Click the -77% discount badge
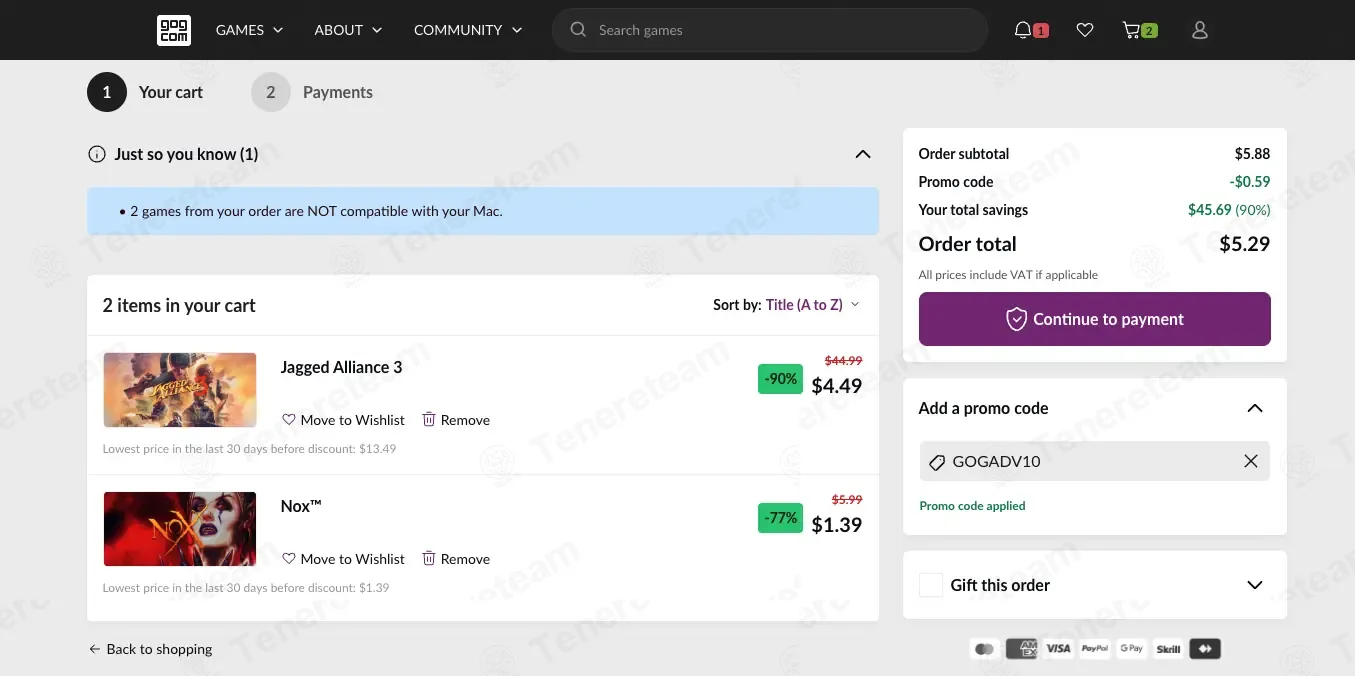1355x676 pixels. 781,518
